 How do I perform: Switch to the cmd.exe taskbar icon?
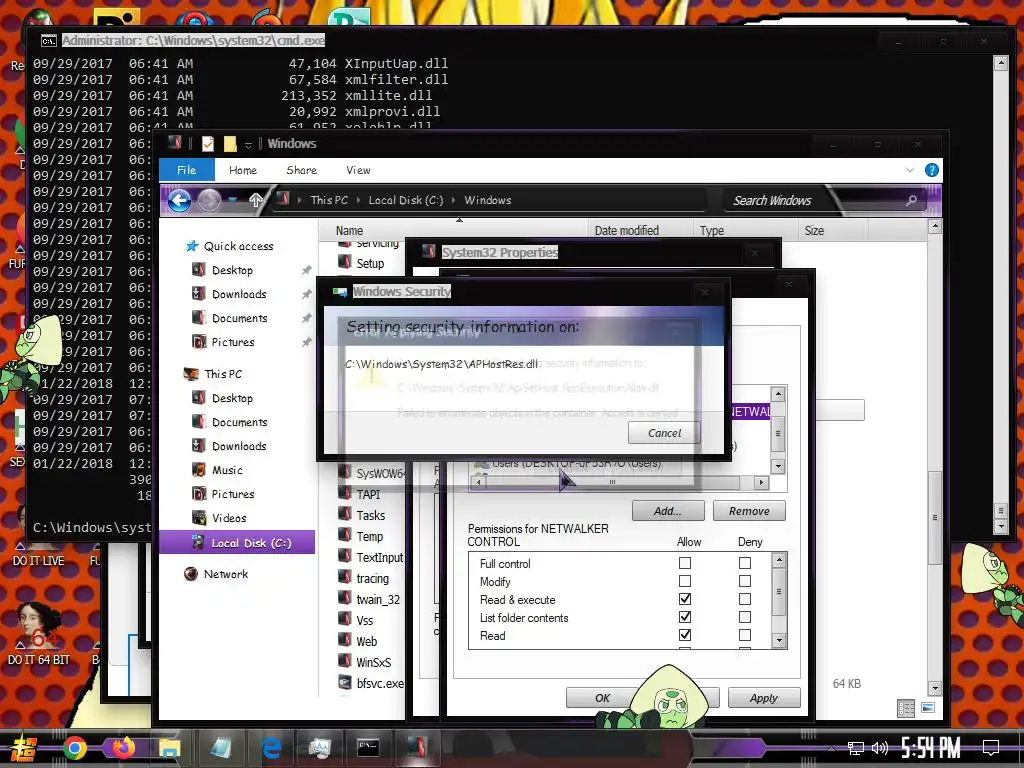coord(368,748)
